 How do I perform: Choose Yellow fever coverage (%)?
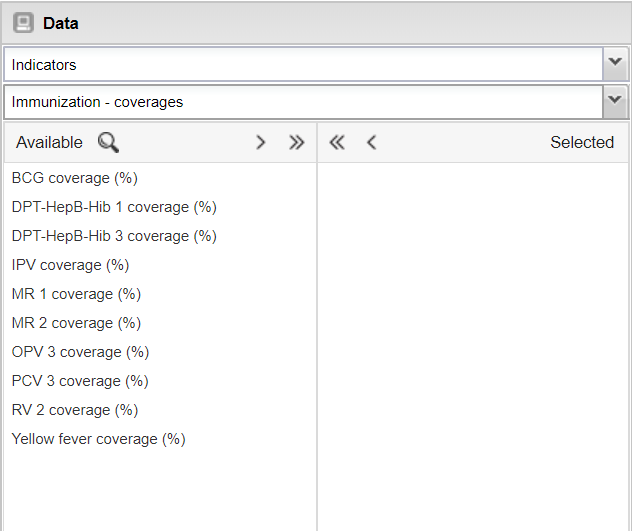tap(98, 439)
